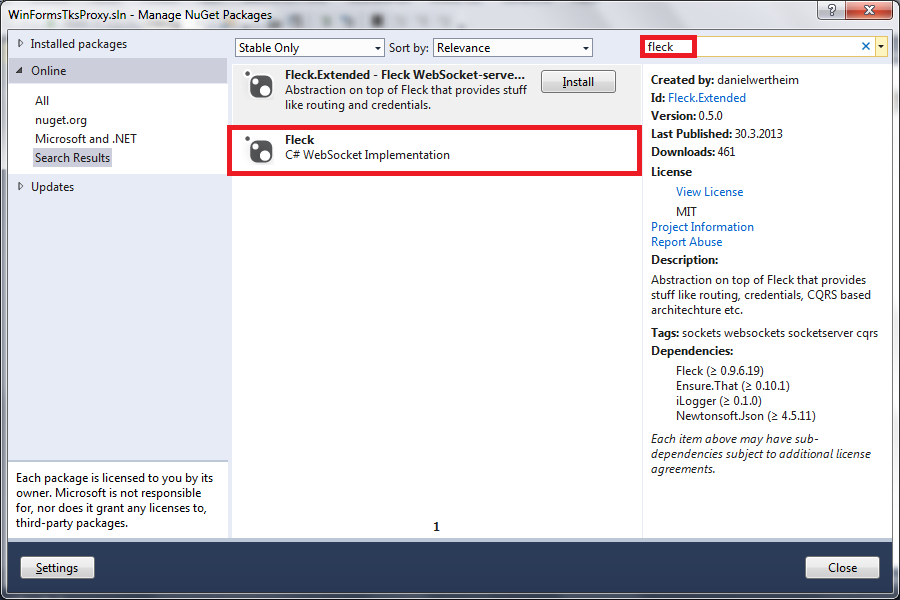Select Microsoft and .NET source
Screen dimensions: 900x600
coord(86,139)
